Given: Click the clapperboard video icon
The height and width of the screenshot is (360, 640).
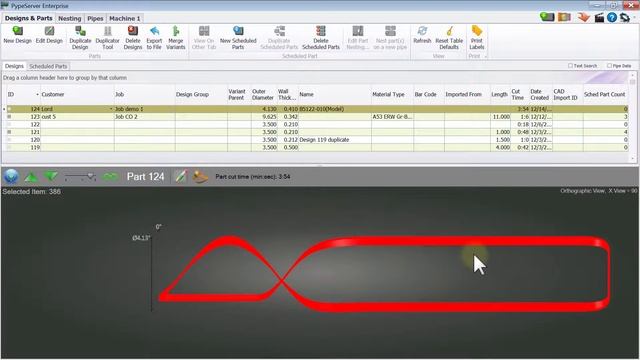Looking at the screenshot, I should [599, 17].
